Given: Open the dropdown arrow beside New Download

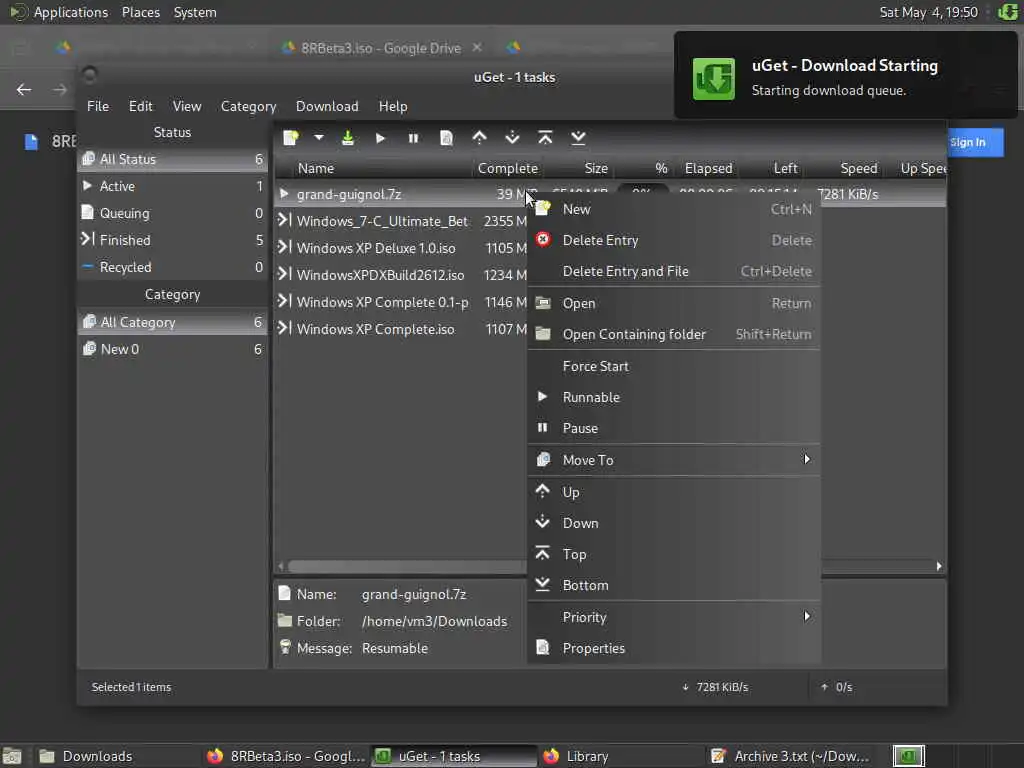Looking at the screenshot, I should 319,138.
